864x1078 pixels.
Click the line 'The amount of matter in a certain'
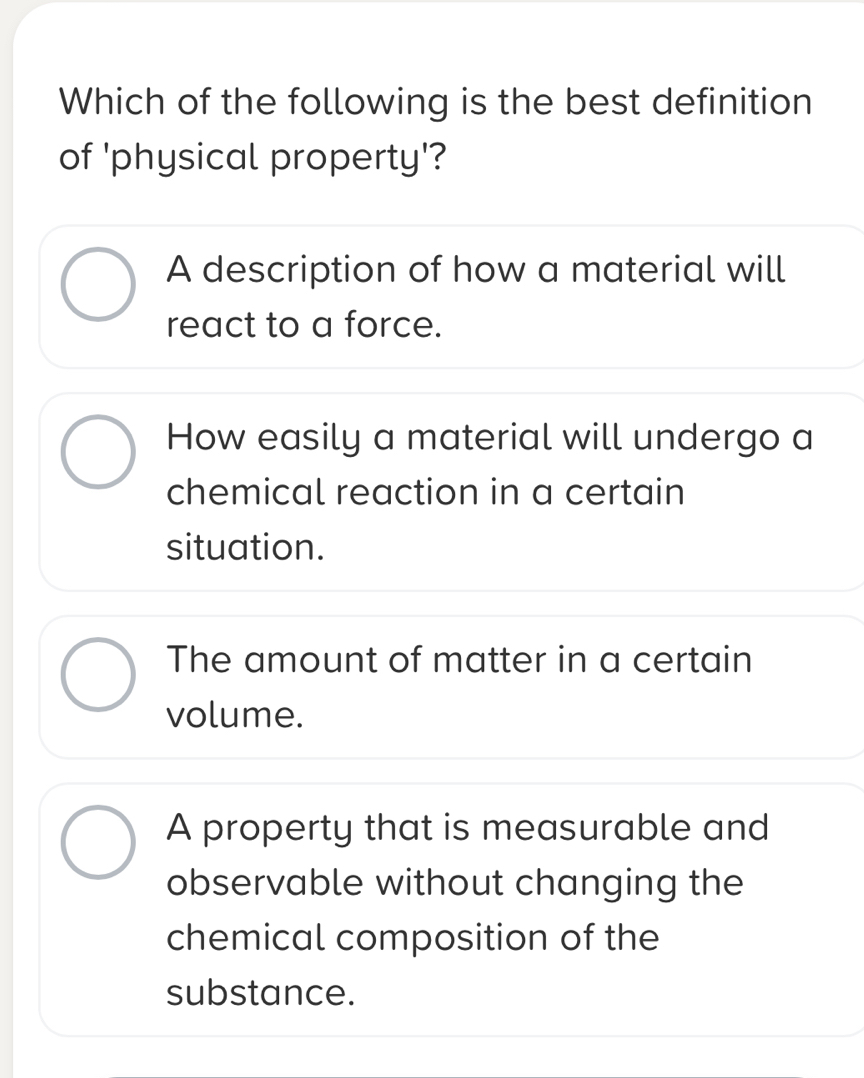pos(460,660)
